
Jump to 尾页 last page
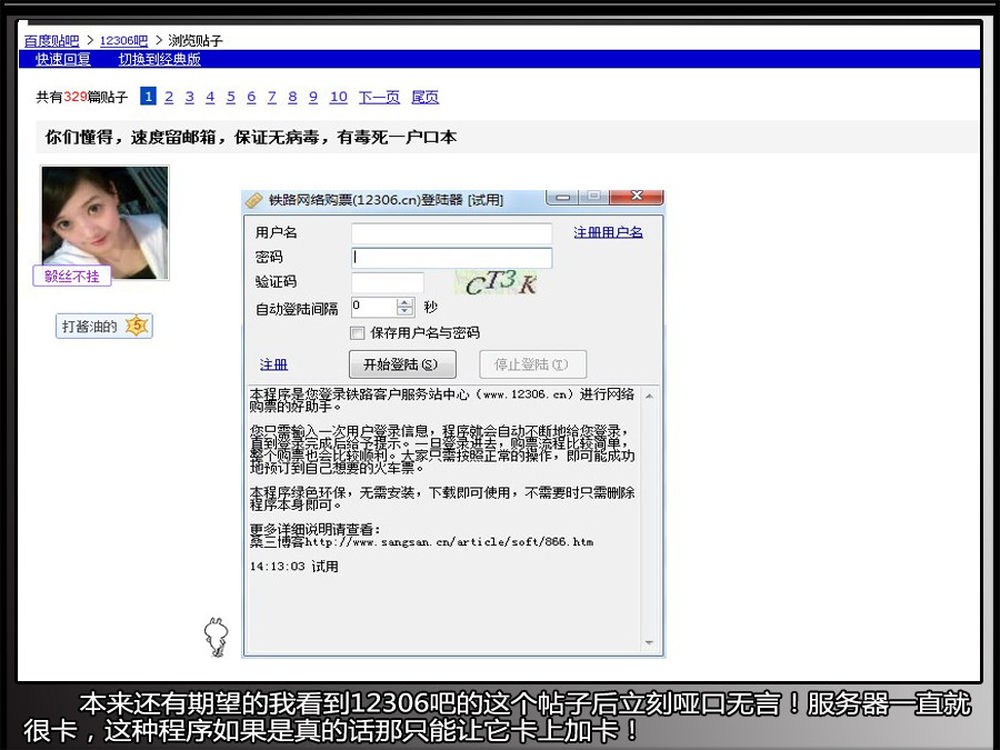[425, 97]
